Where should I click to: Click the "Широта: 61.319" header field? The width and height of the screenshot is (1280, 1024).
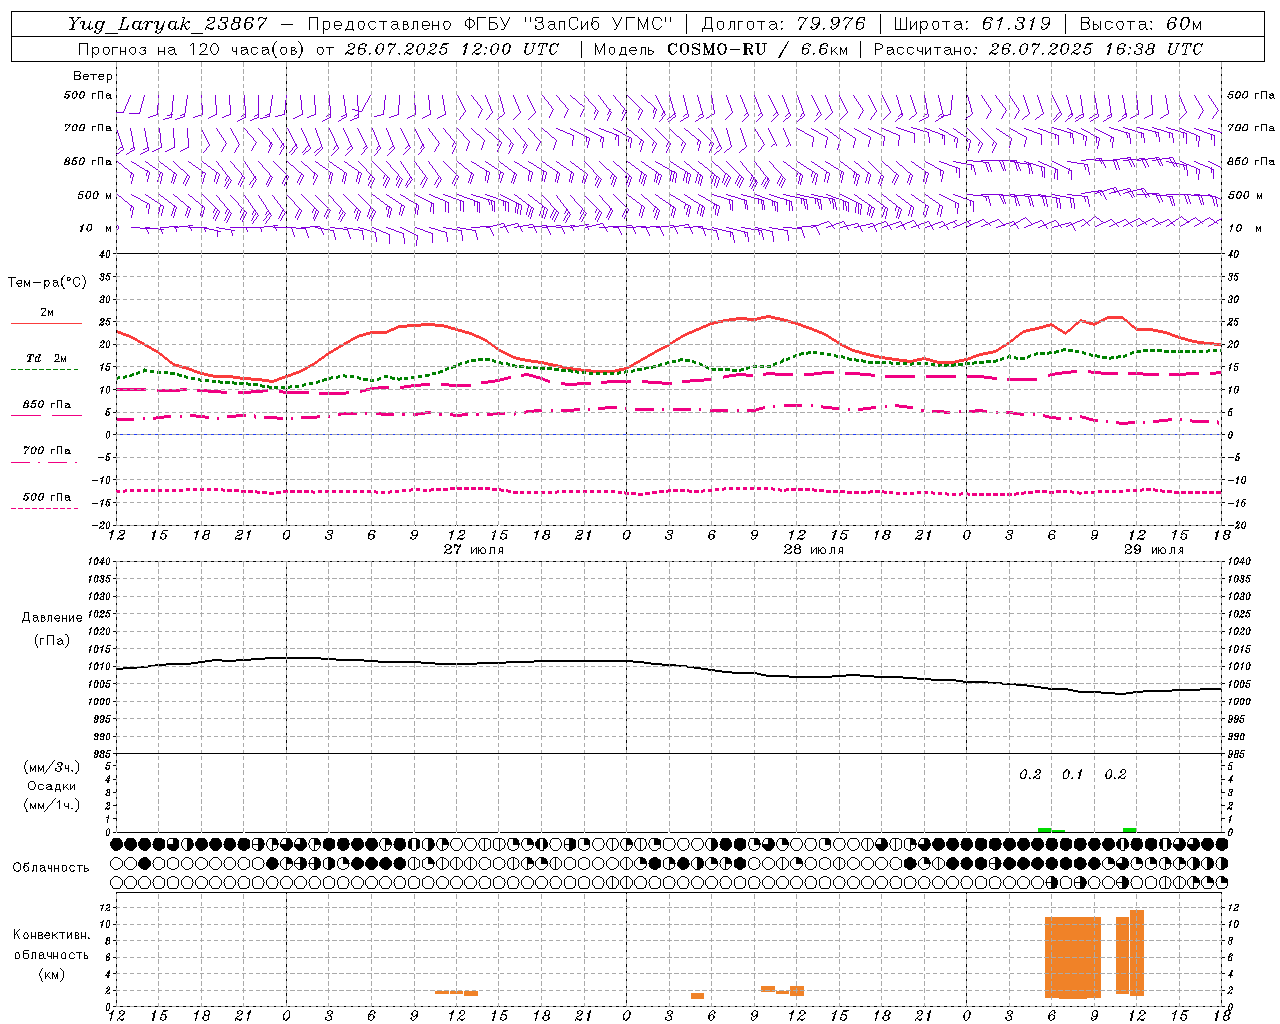pos(972,24)
